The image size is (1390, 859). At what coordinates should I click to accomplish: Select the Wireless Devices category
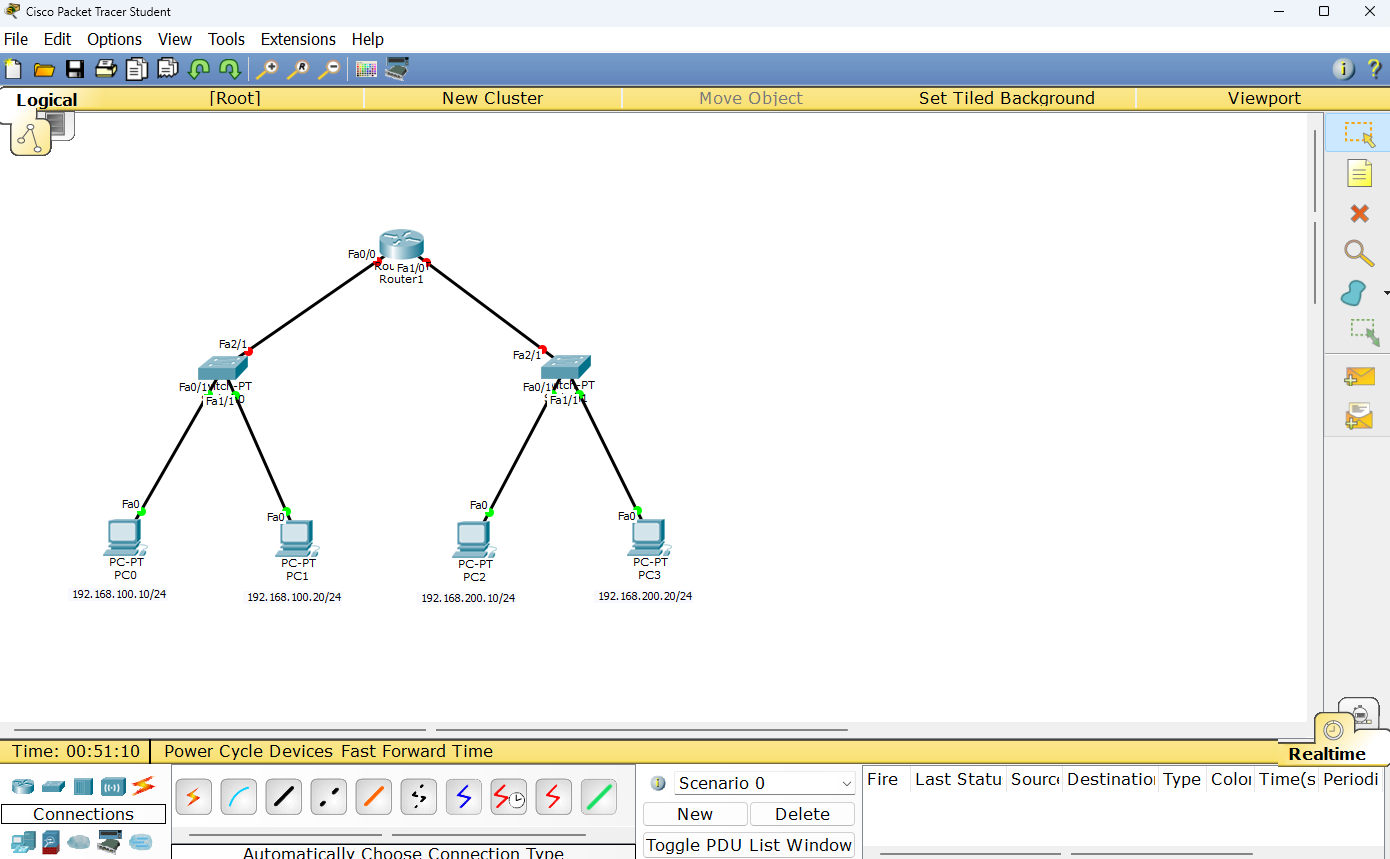pos(113,786)
